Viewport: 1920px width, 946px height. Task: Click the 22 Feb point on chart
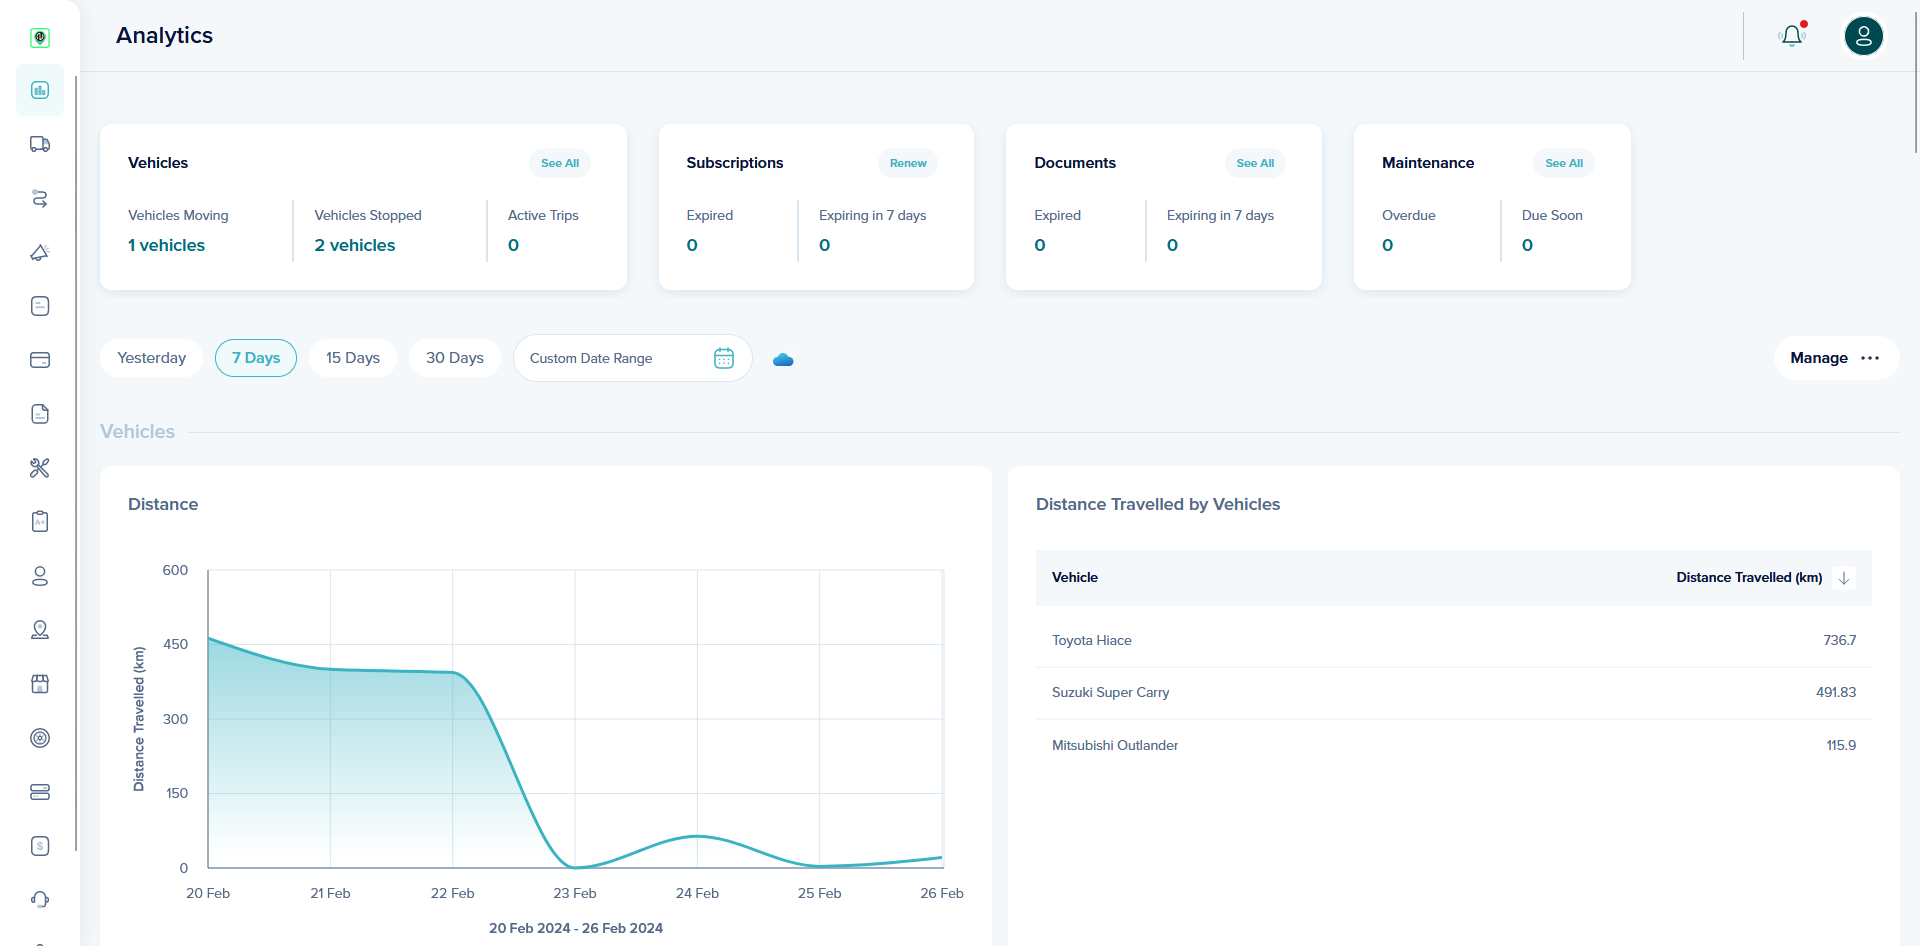(x=453, y=672)
